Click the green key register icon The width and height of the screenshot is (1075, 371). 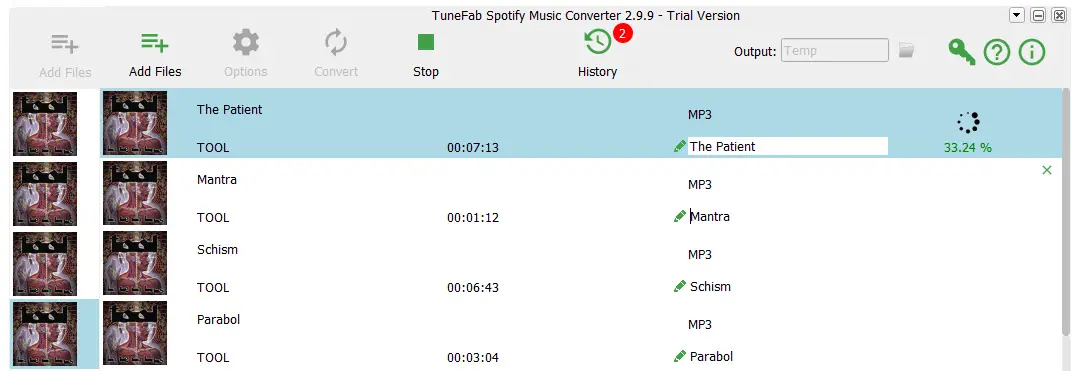(961, 51)
